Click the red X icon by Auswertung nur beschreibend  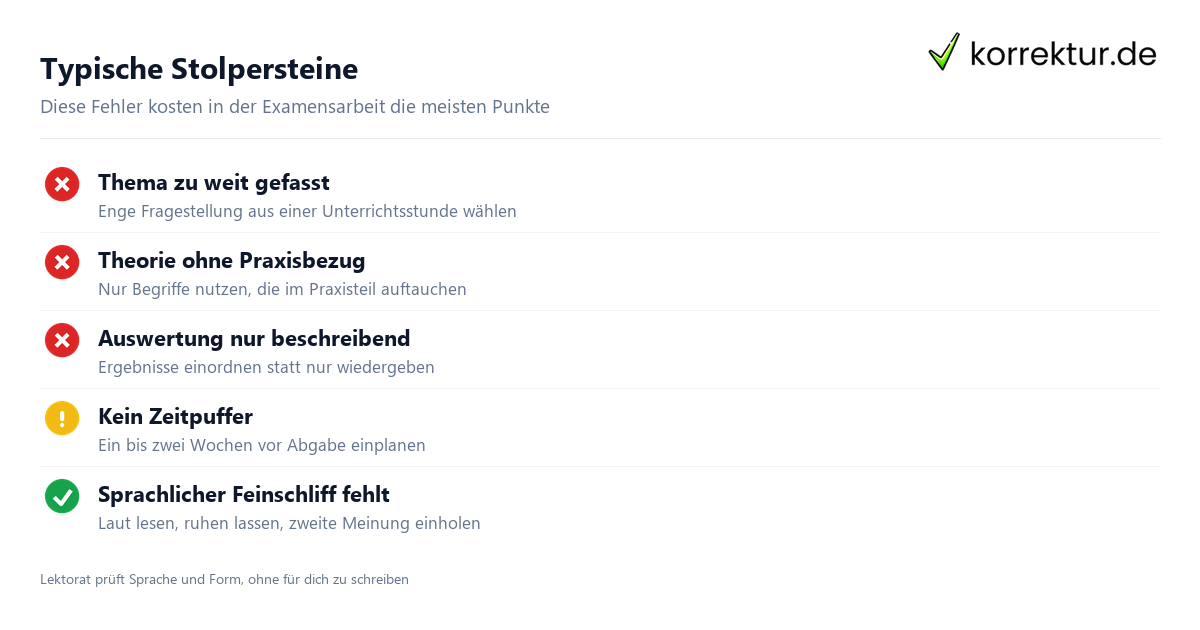(x=62, y=340)
